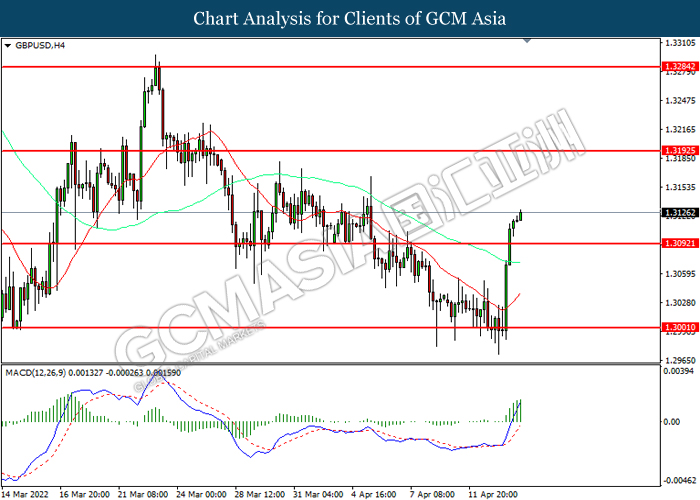
Task: Select the 1.31925 red level price label
Action: pyautogui.click(x=679, y=150)
